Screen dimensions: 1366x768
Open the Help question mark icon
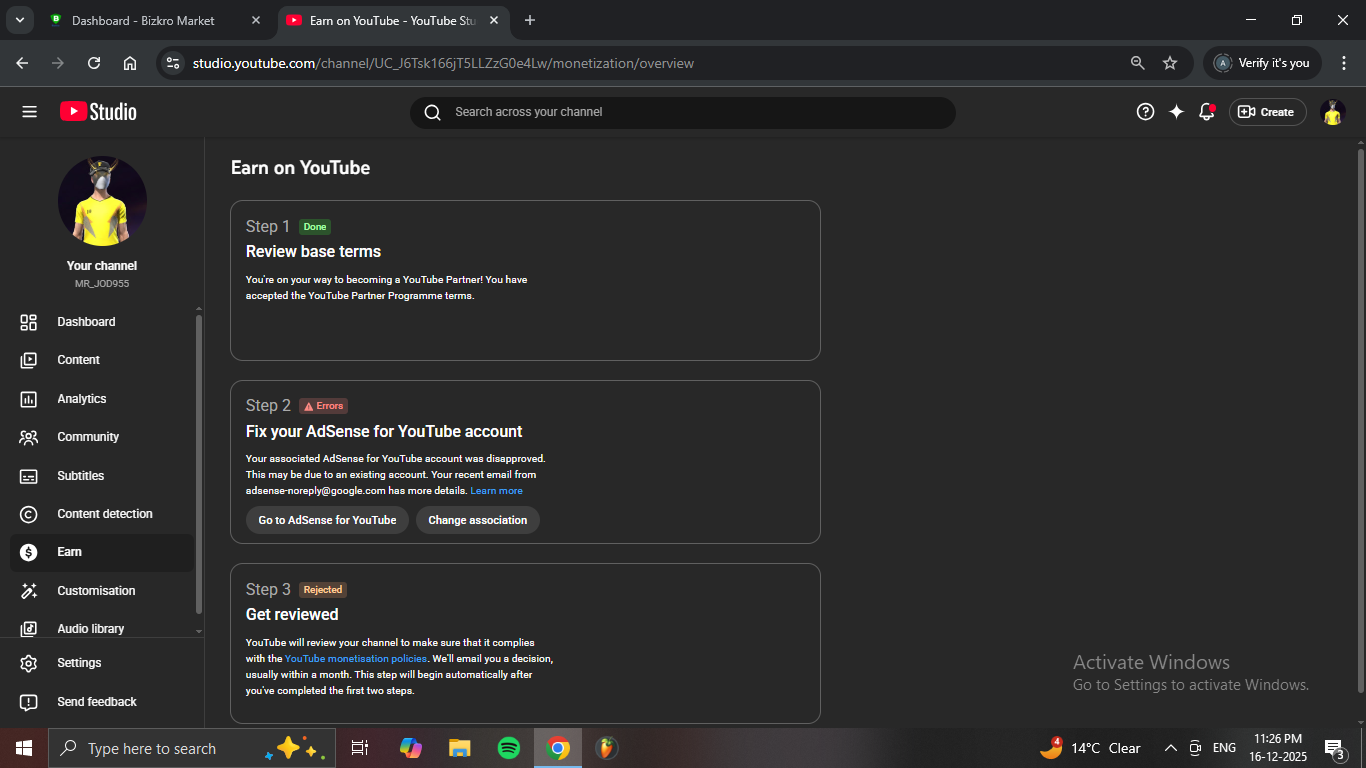pos(1145,112)
